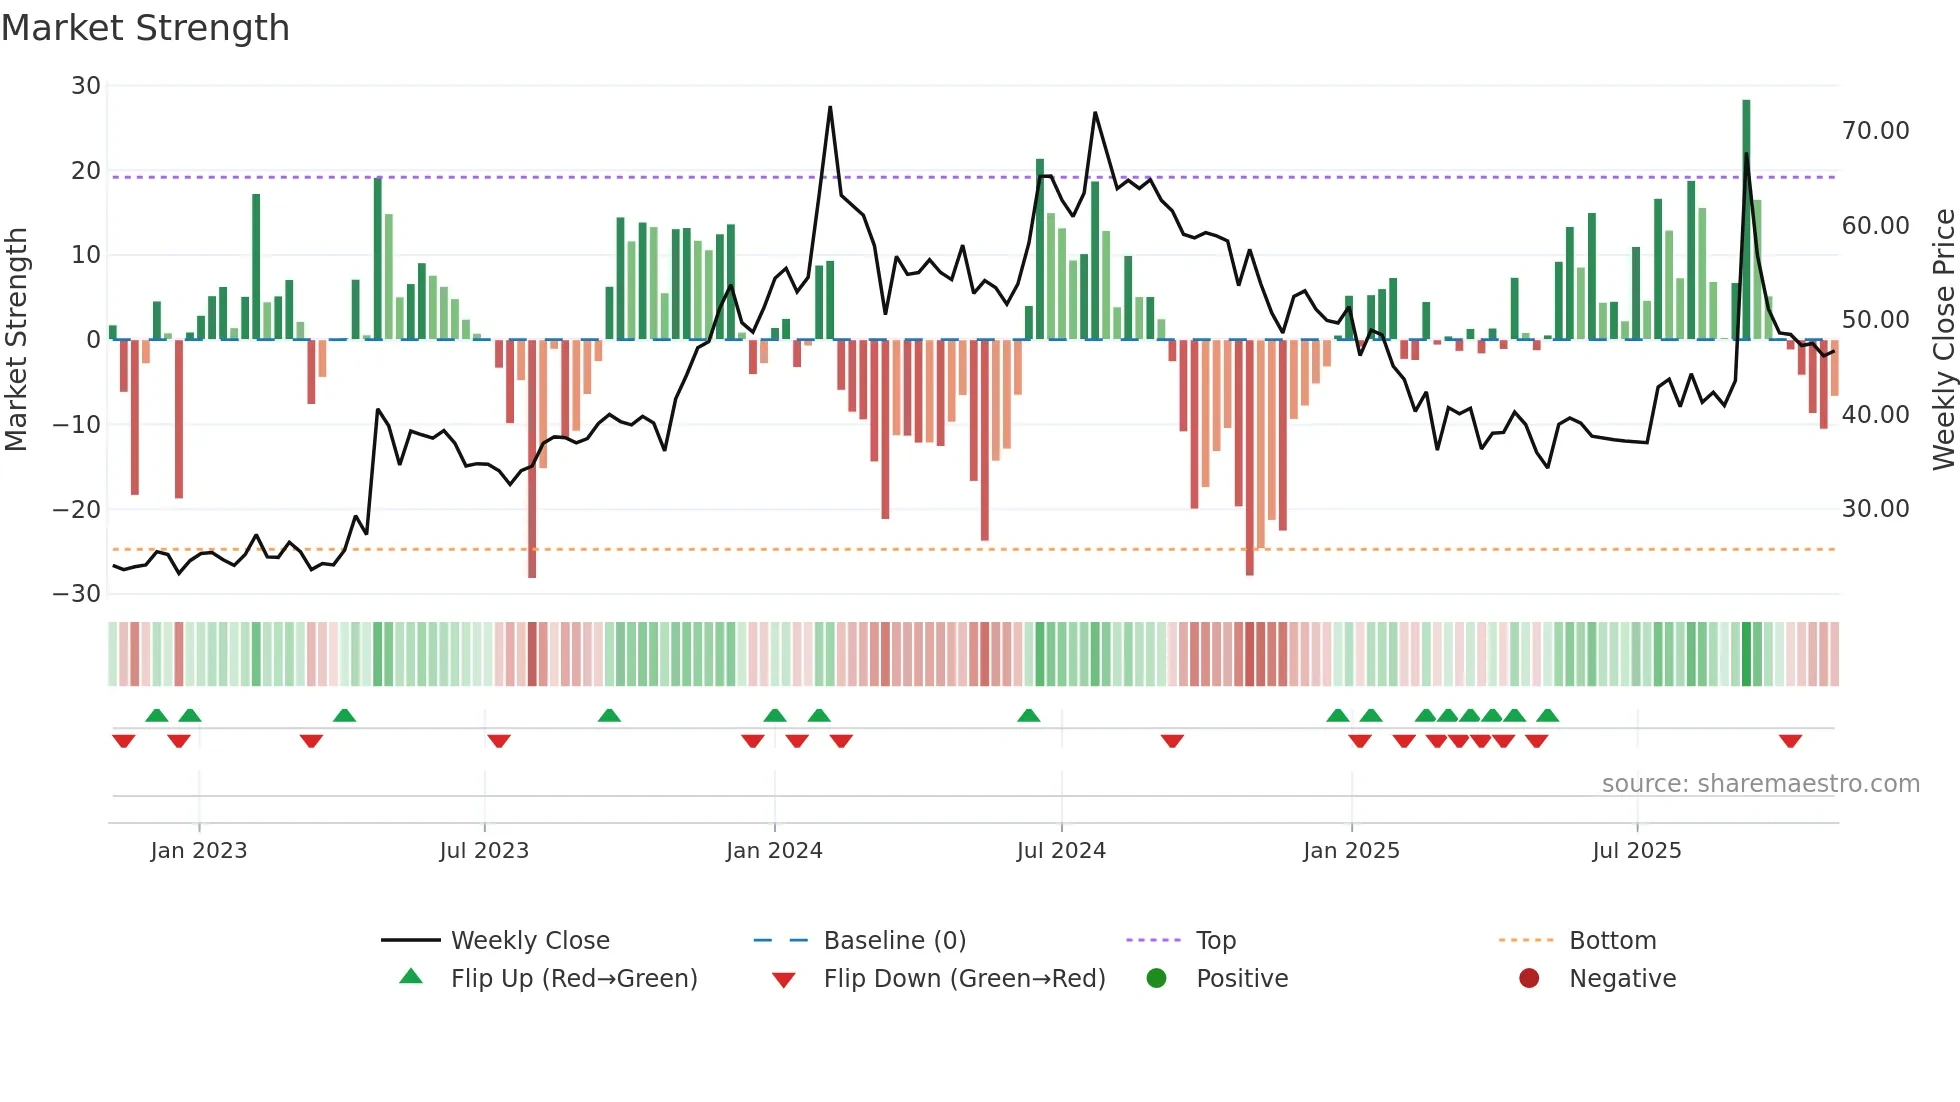The width and height of the screenshot is (1960, 1102).
Task: Click the flip-down marker between Jul 2024 and Jan 2025
Action: (x=1172, y=741)
